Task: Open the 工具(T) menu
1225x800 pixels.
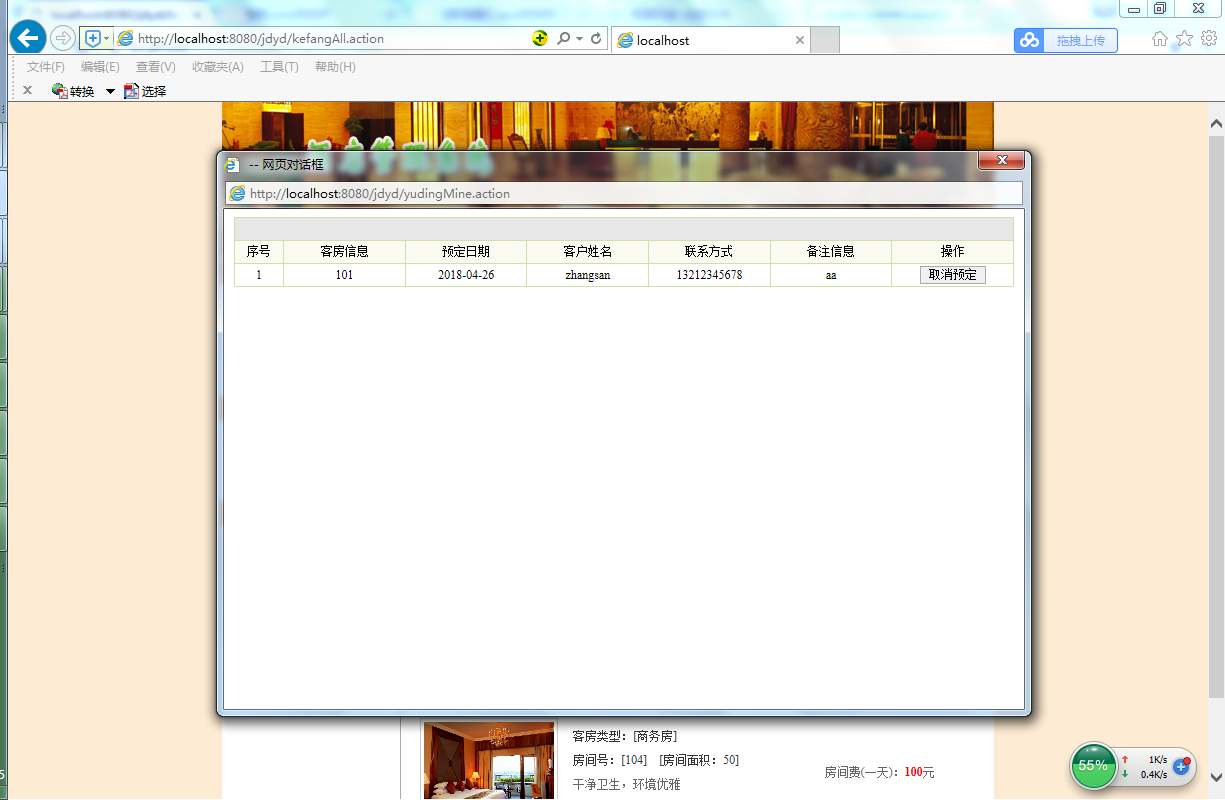Action: [x=279, y=67]
